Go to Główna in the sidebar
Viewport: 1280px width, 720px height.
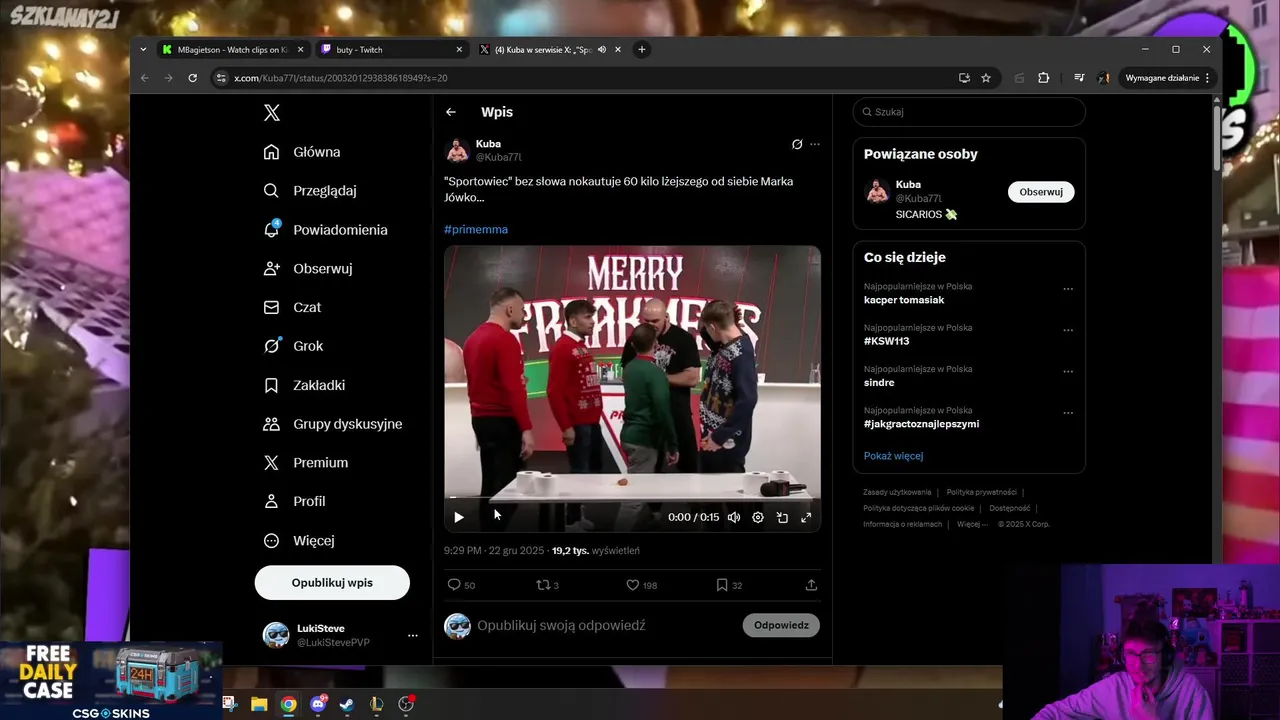[x=302, y=152]
